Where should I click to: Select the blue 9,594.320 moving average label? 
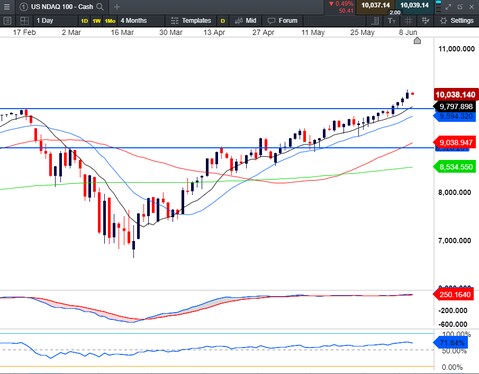pos(455,116)
